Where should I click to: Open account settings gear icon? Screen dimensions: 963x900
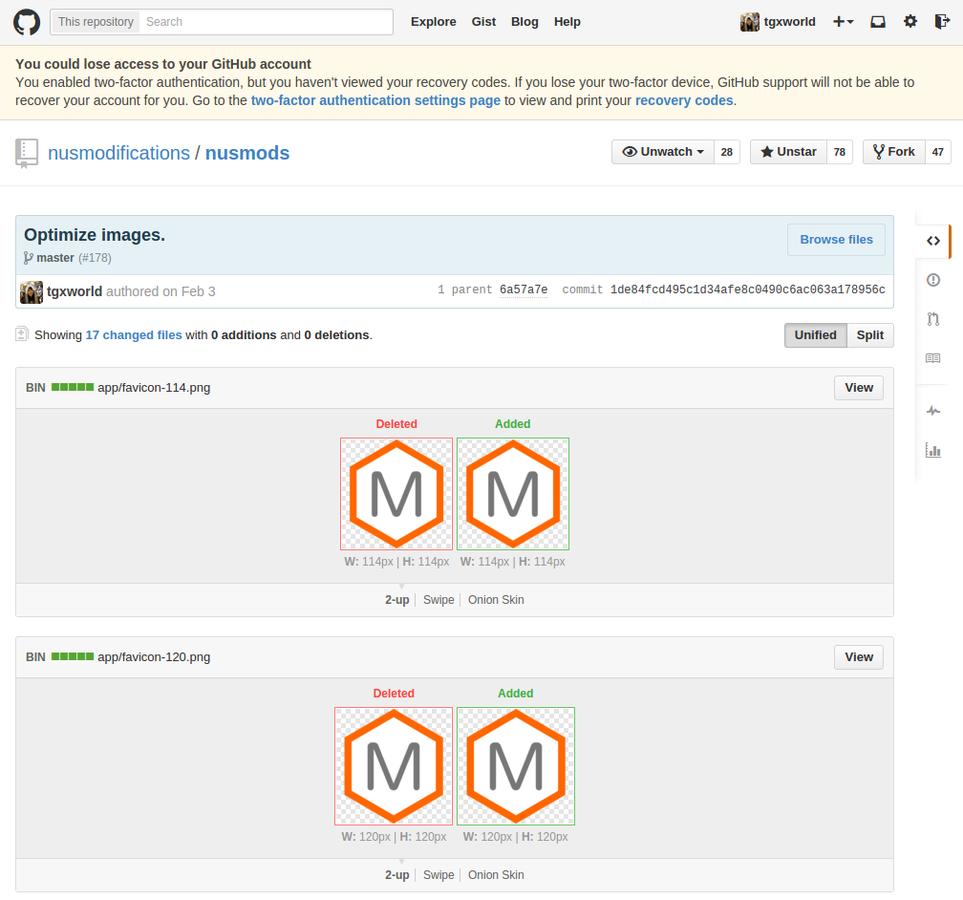tap(910, 22)
